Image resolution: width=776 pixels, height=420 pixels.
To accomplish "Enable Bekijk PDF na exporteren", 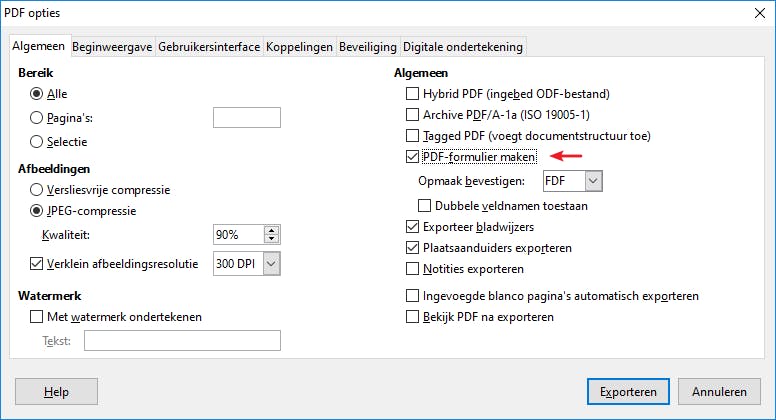I will tap(412, 317).
